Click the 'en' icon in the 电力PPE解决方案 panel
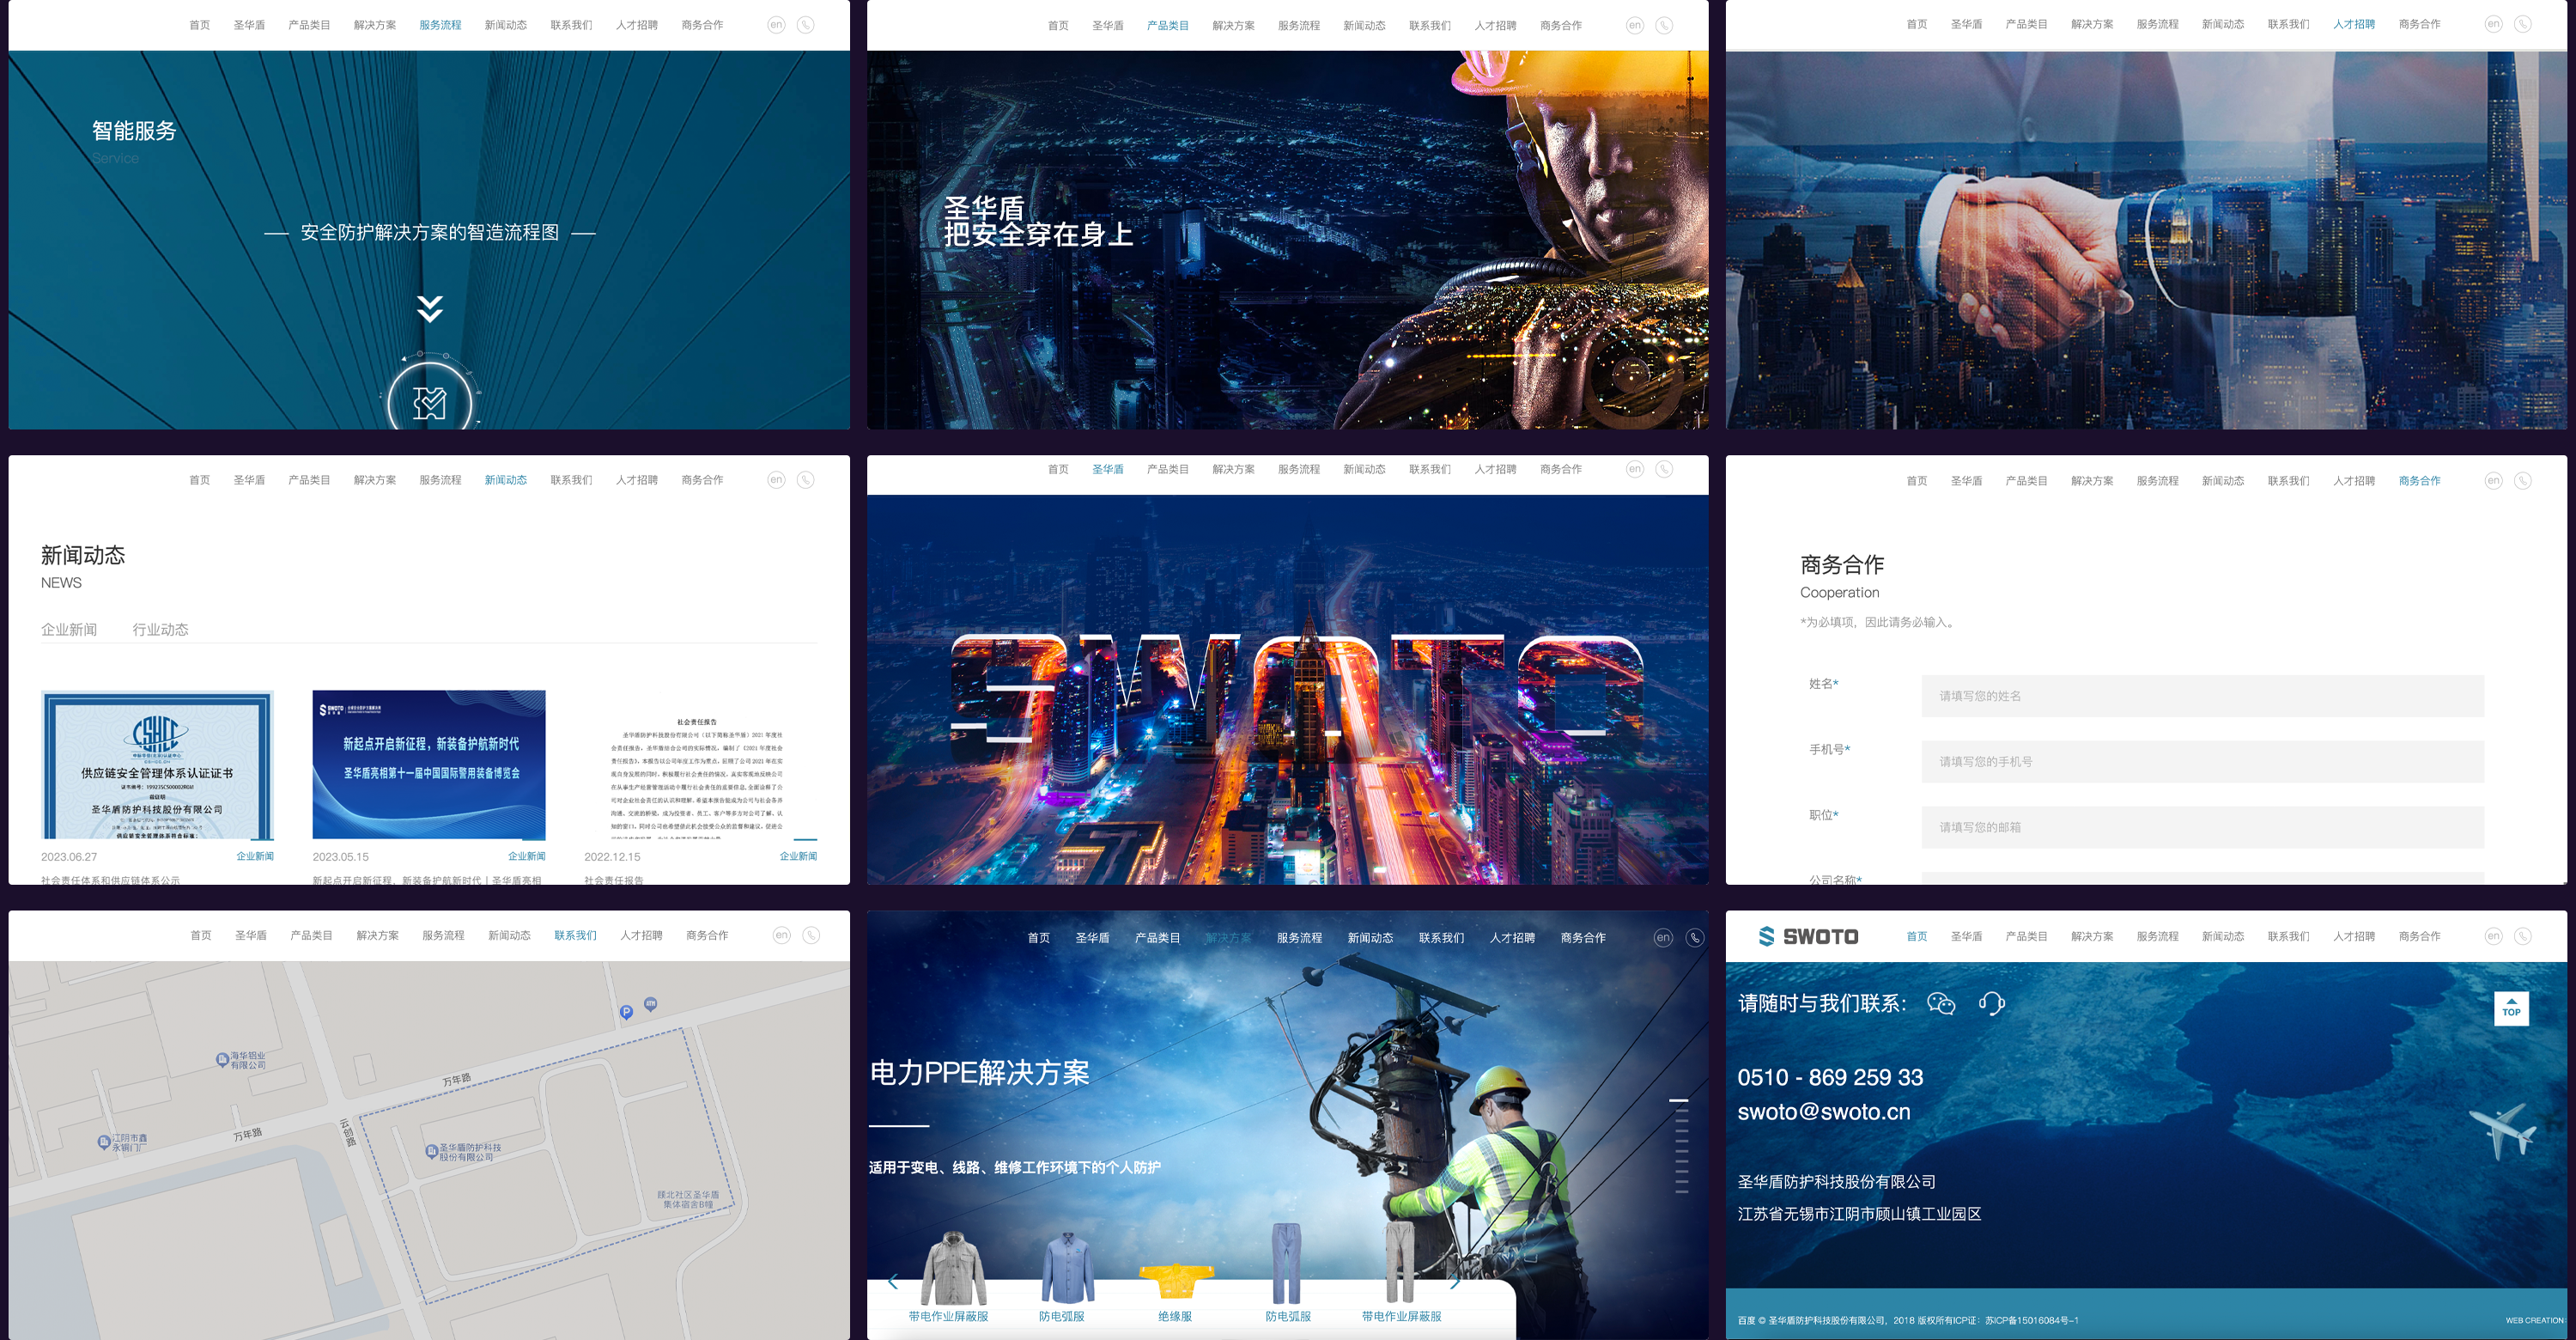The width and height of the screenshot is (2576, 1340). point(1663,937)
